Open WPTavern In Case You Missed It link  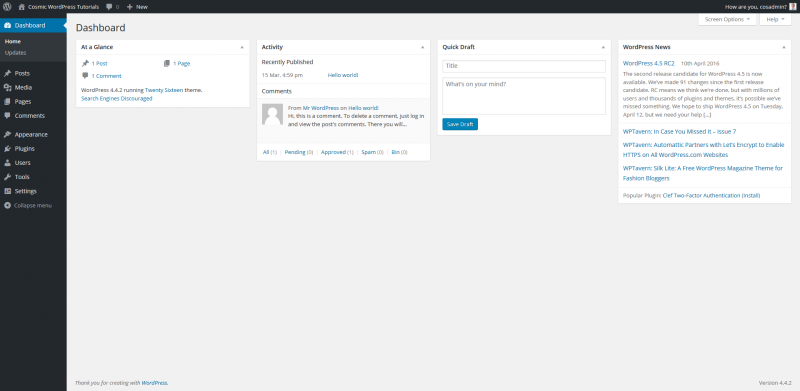pyautogui.click(x=680, y=132)
